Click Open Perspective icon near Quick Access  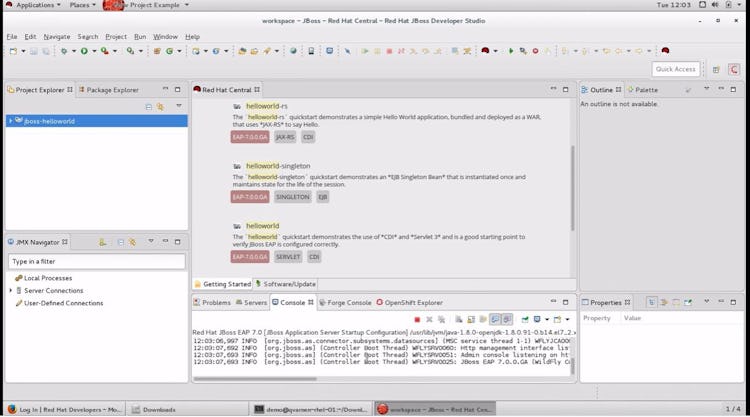pos(716,70)
